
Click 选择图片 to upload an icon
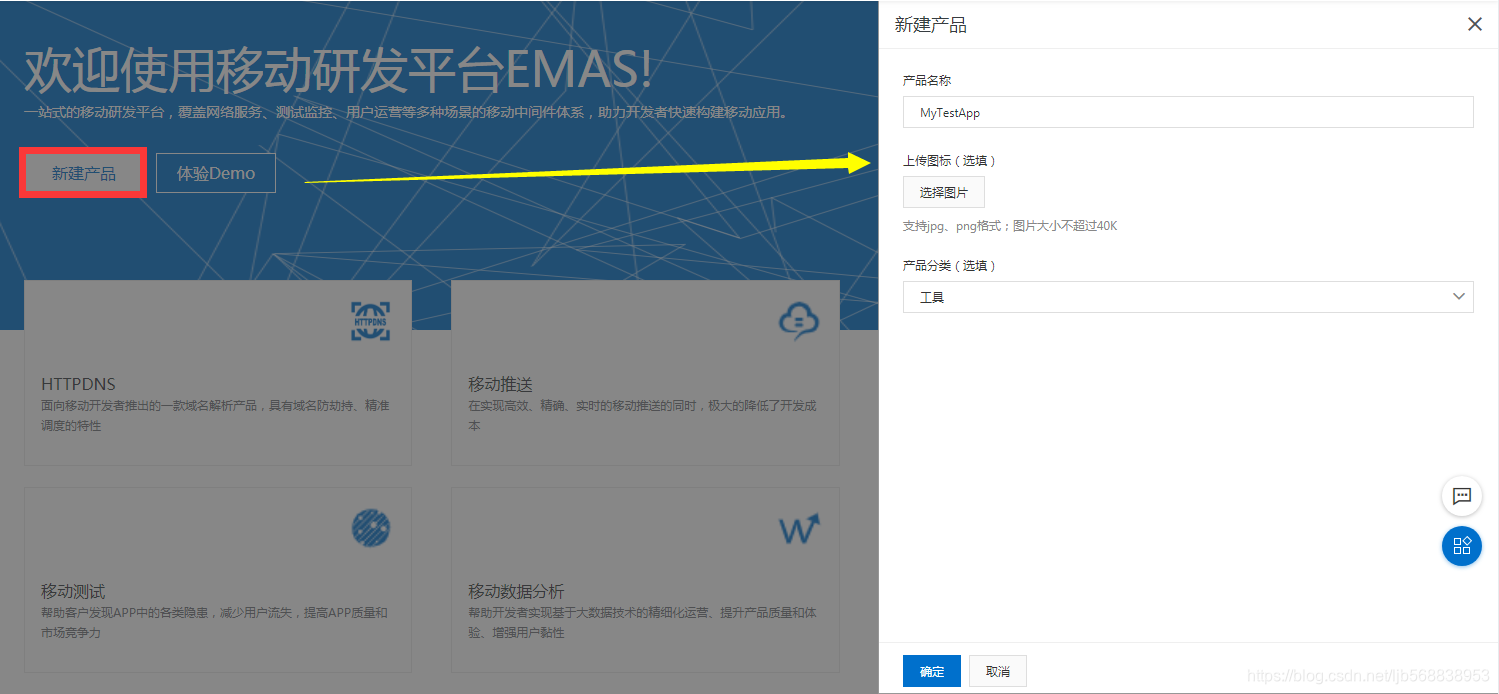(944, 192)
